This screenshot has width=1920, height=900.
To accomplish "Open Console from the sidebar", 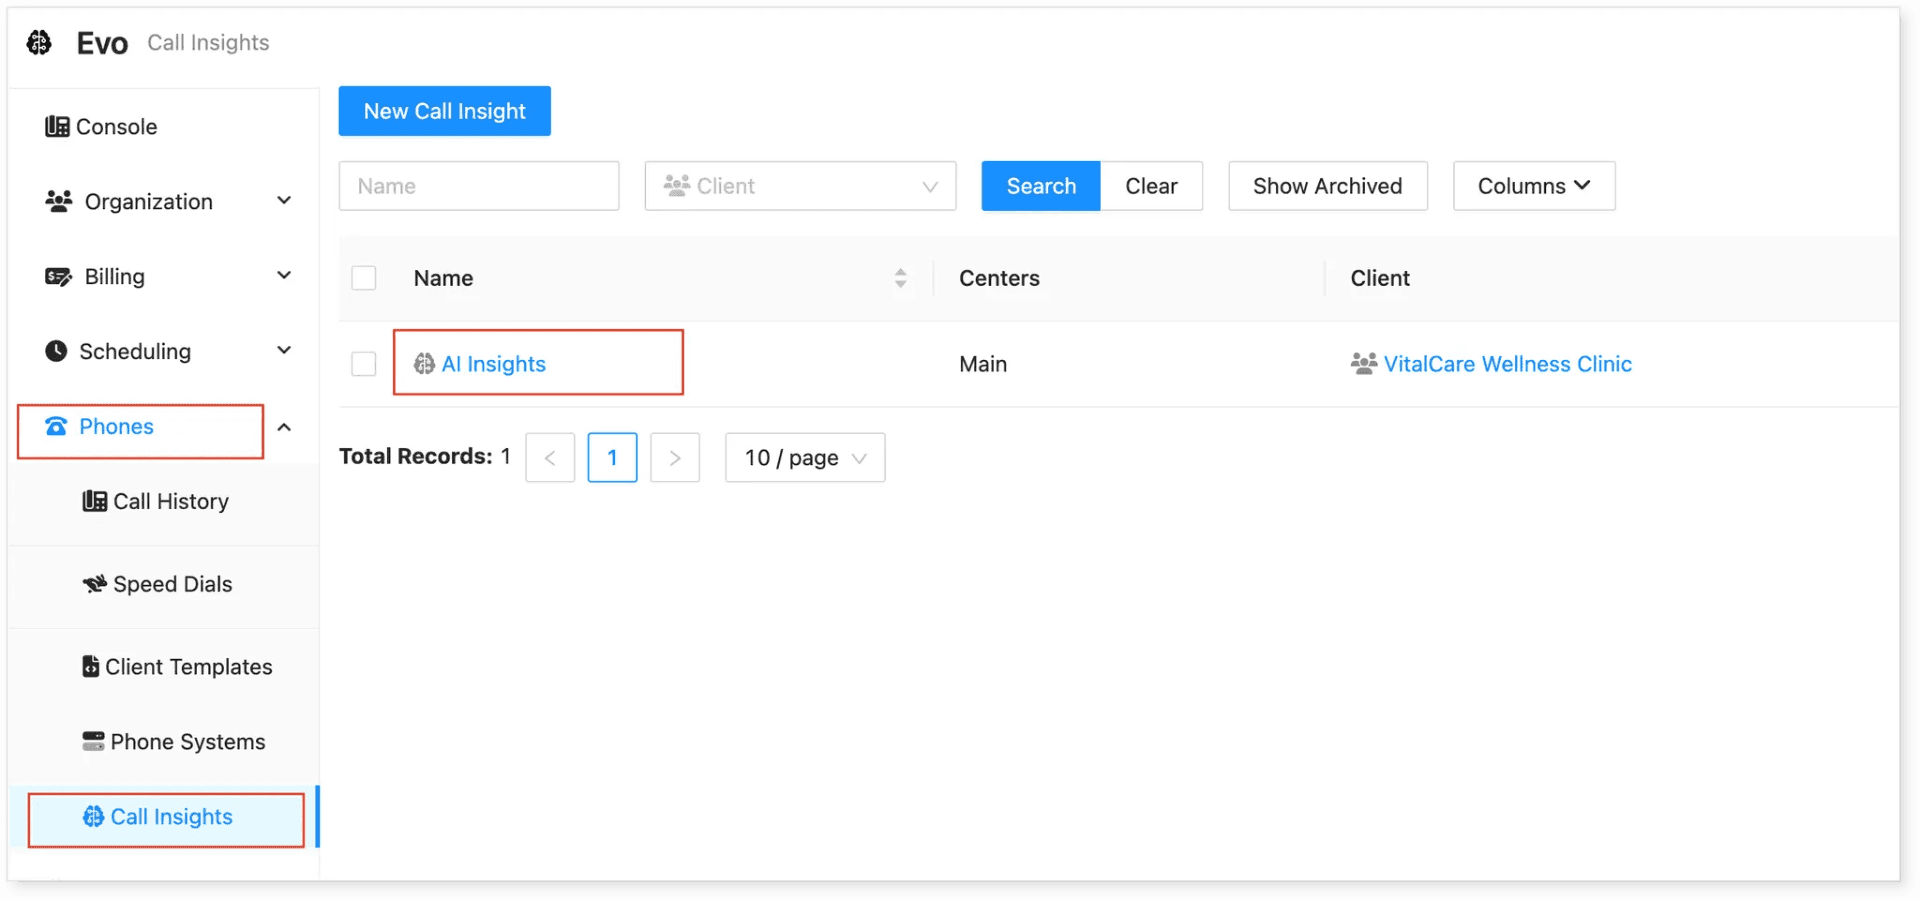I will point(102,127).
